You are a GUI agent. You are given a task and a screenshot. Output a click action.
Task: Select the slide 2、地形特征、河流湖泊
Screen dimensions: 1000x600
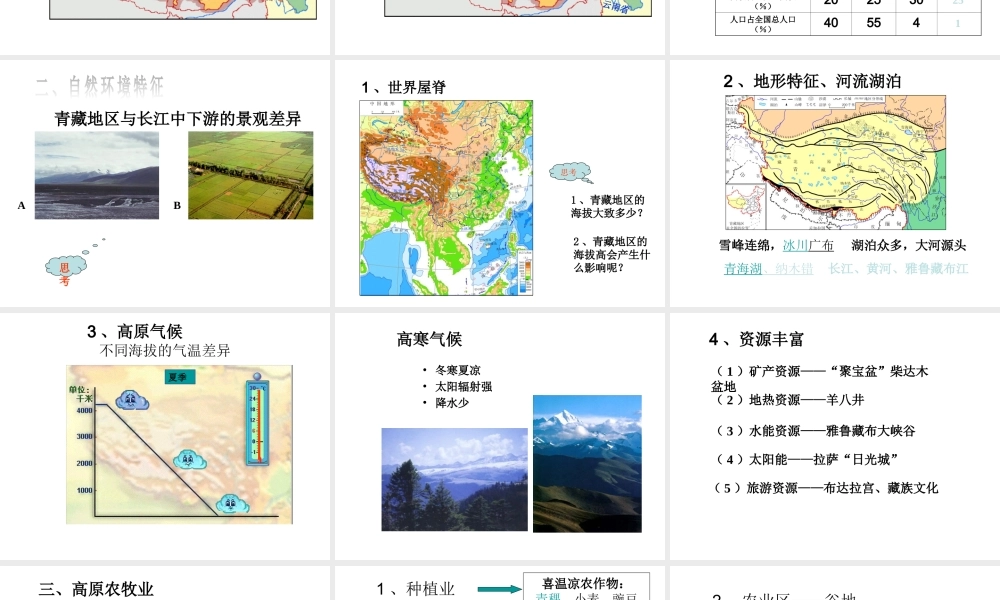(835, 183)
